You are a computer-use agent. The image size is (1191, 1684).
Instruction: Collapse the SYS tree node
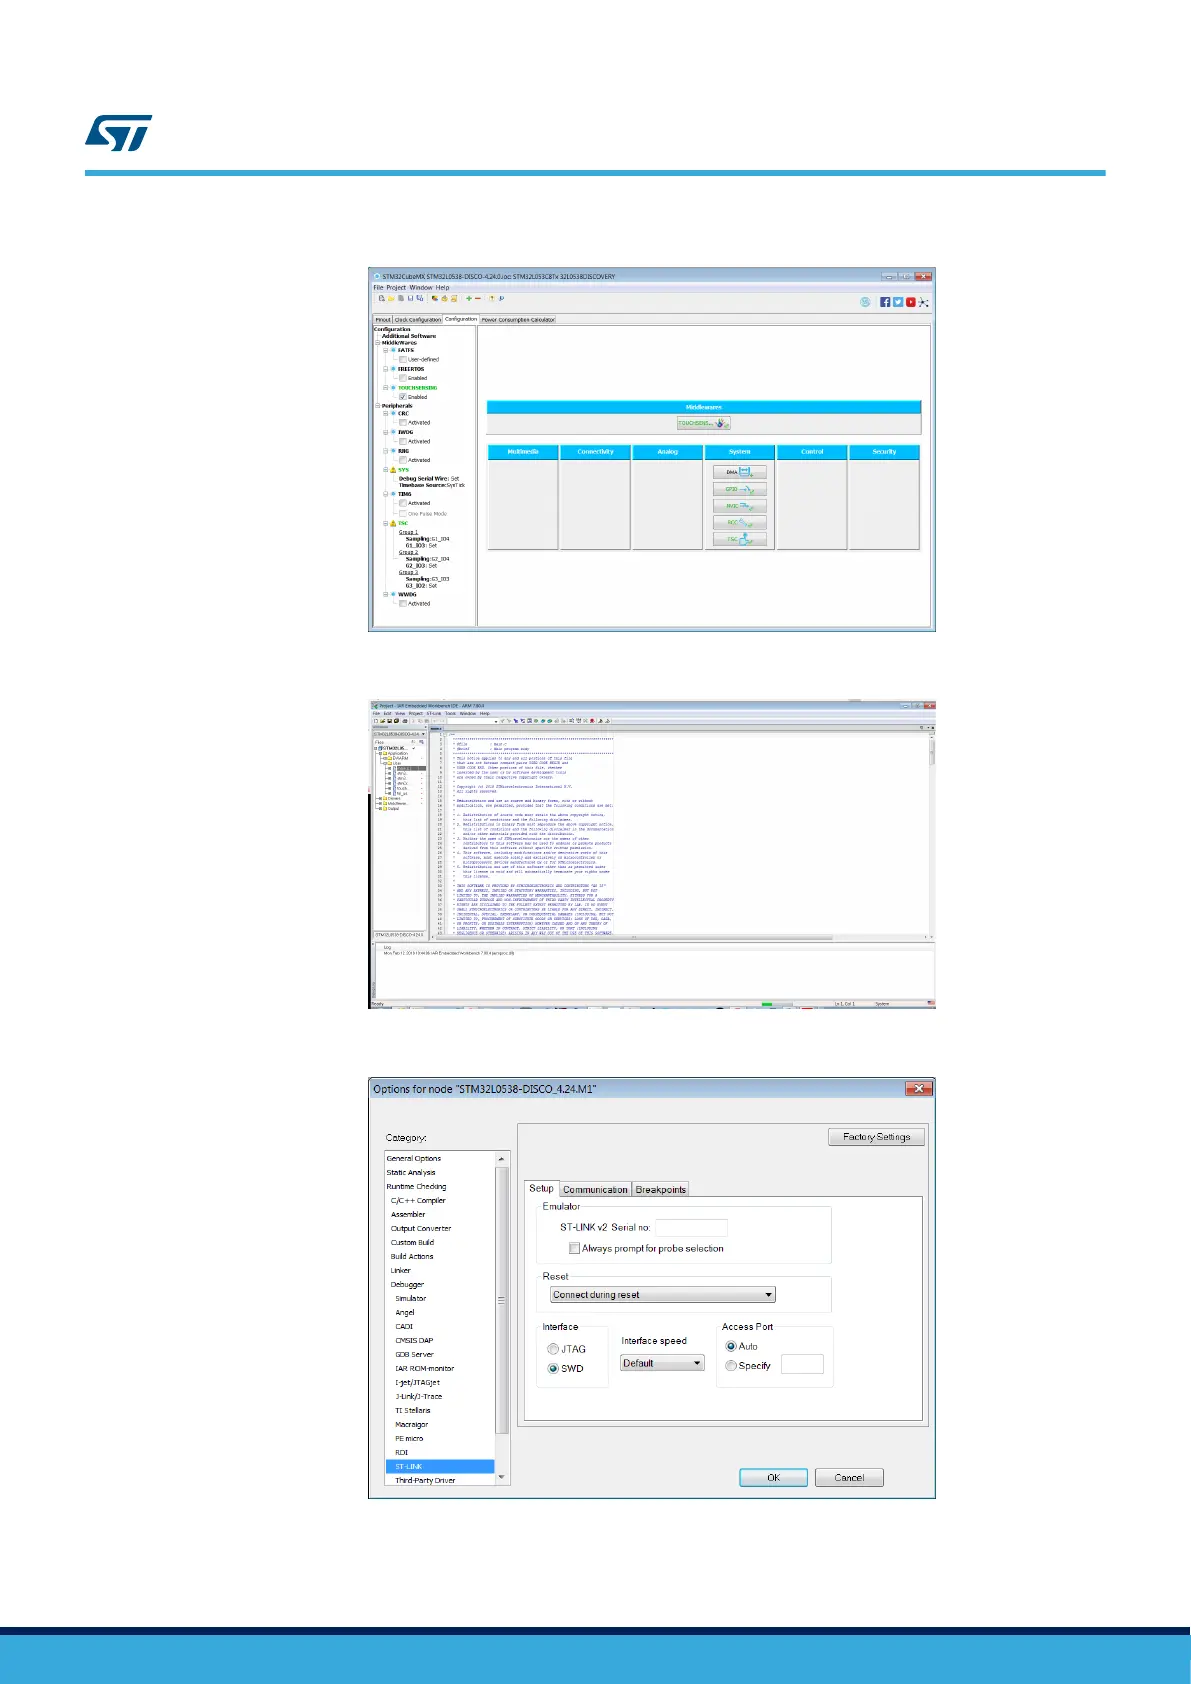[x=386, y=470]
